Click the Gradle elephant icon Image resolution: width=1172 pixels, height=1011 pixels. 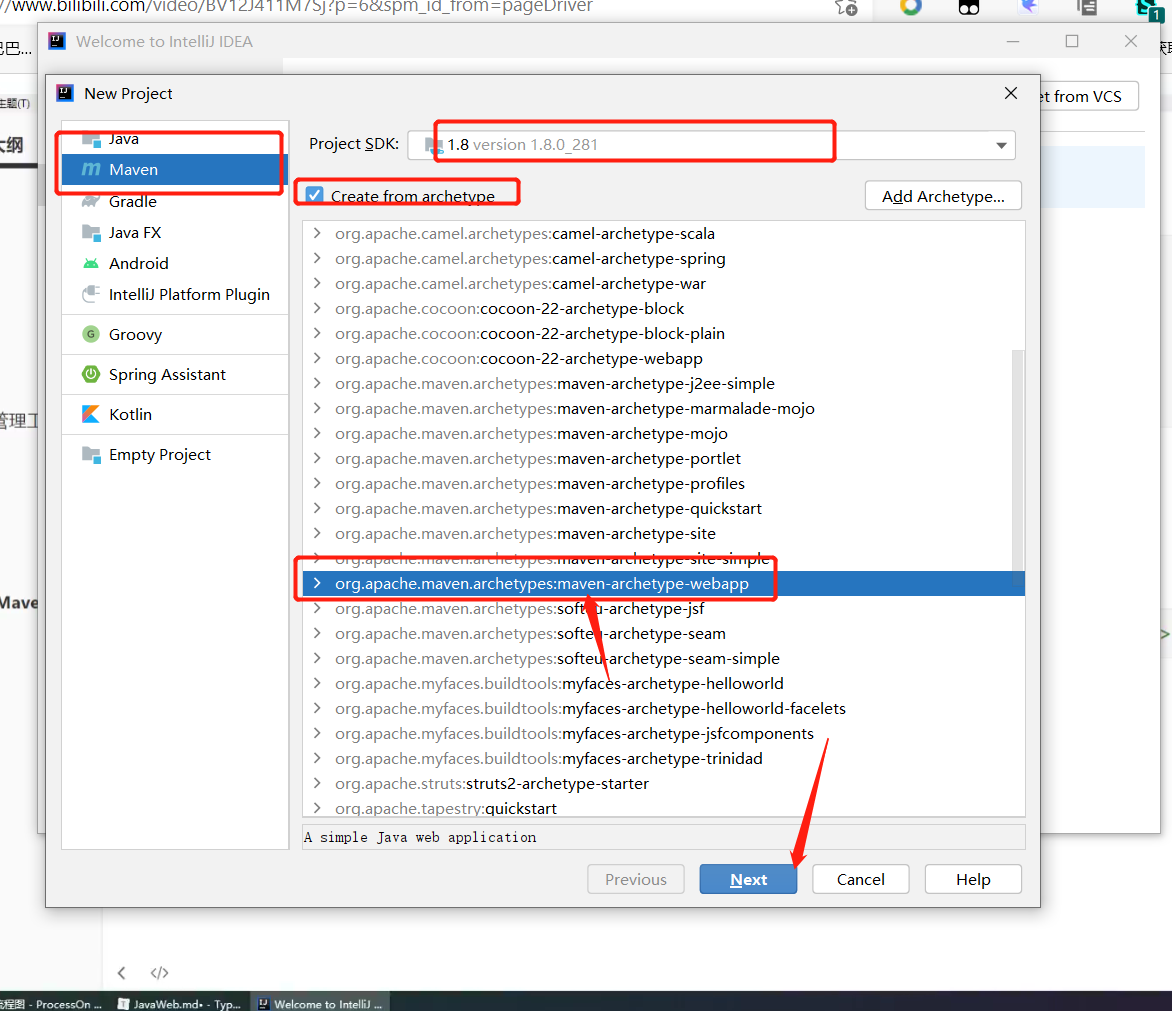point(91,201)
